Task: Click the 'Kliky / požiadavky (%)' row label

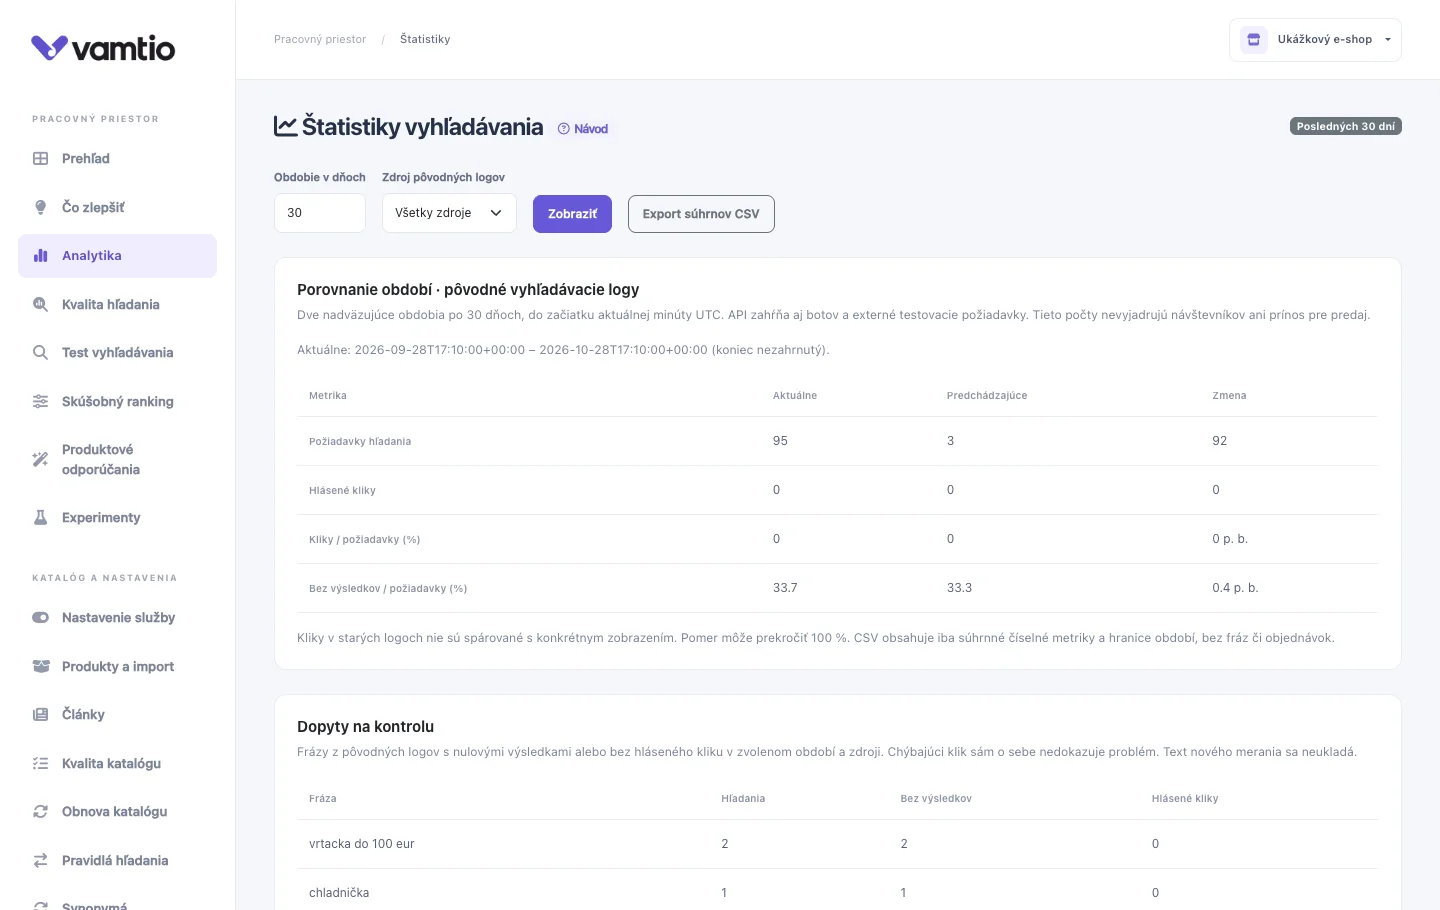Action: 364,539
